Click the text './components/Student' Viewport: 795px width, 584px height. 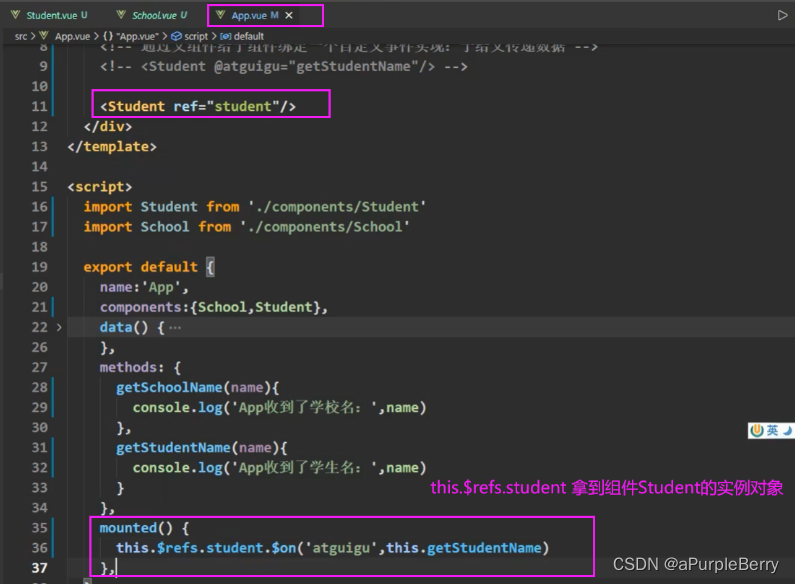[337, 207]
